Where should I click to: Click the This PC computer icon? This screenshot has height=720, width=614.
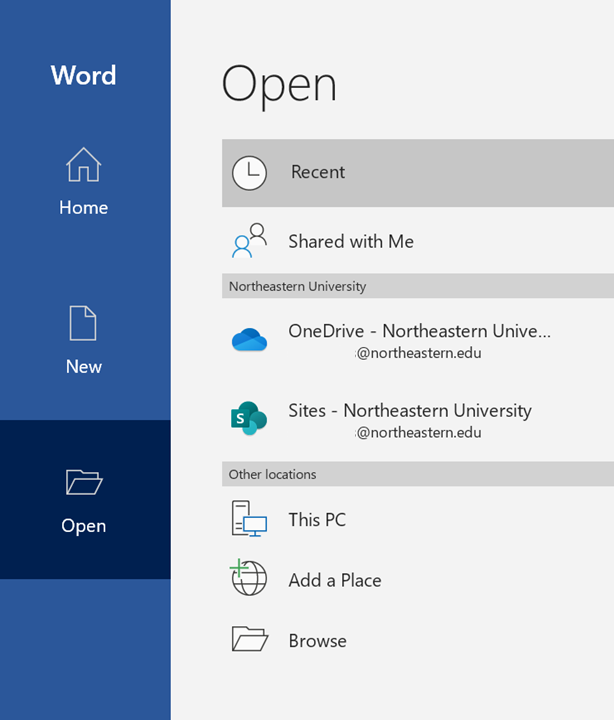(249, 519)
